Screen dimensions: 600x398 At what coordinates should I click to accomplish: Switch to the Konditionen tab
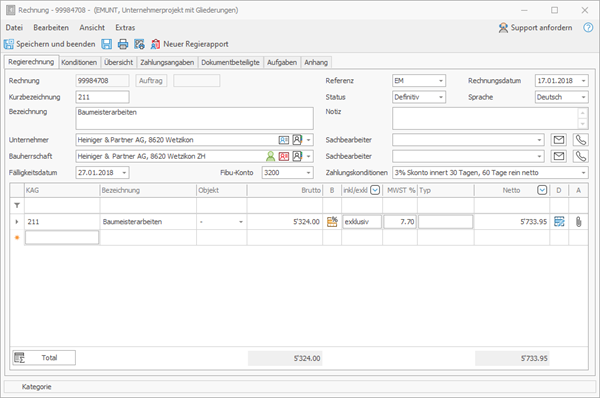79,62
